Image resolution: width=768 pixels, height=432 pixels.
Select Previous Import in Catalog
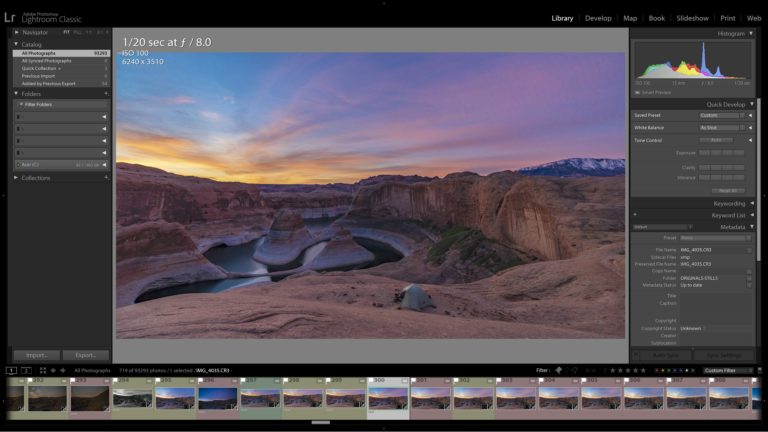coord(61,76)
